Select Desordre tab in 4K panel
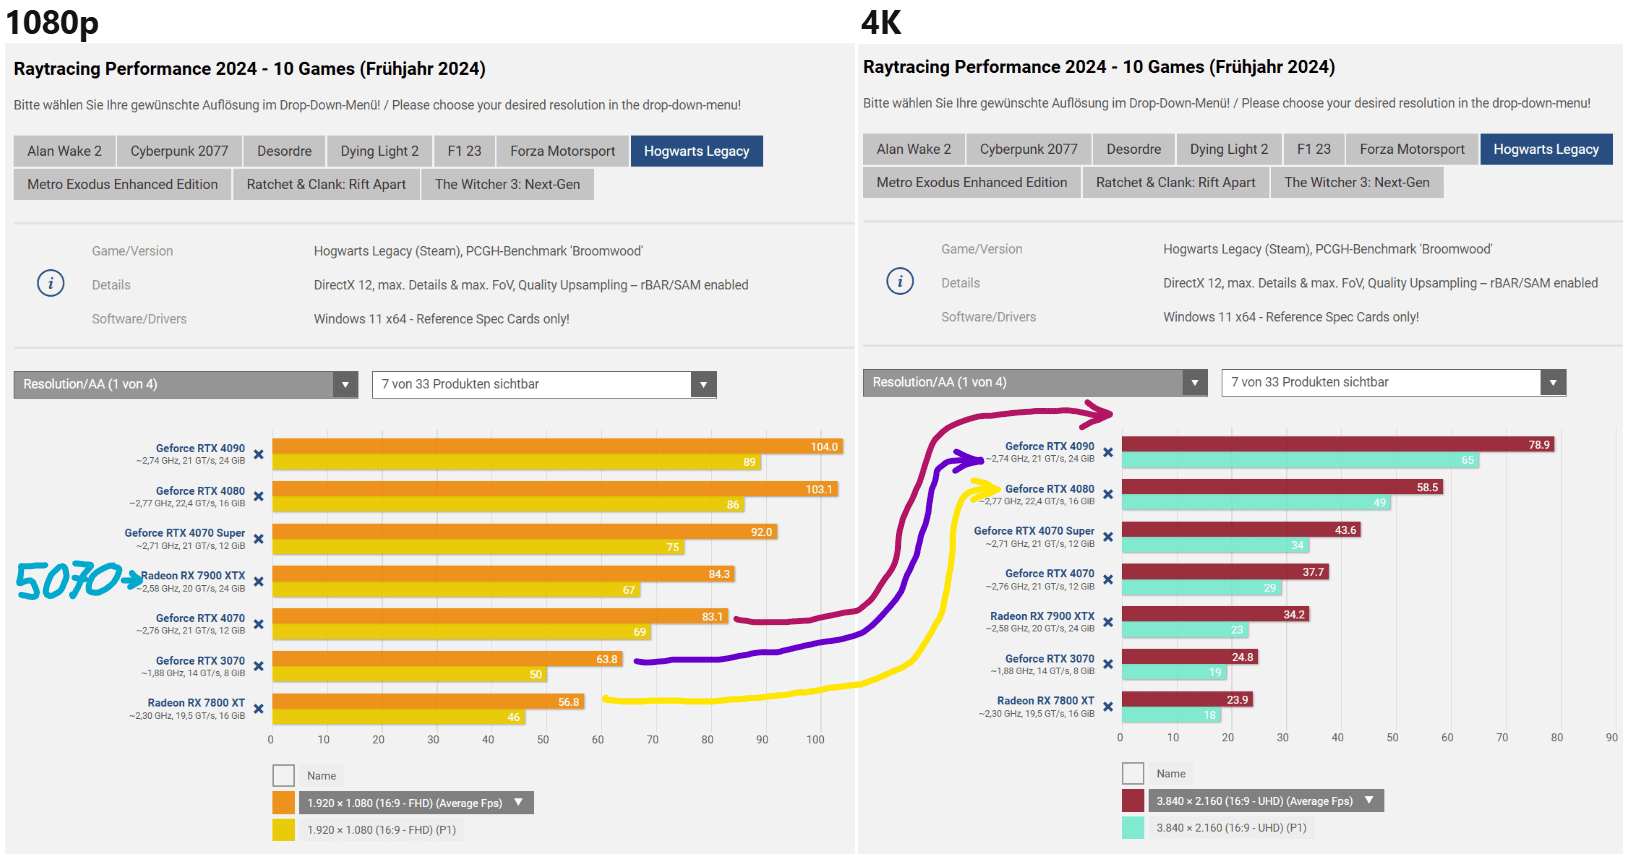This screenshot has width=1627, height=855. point(1134,149)
